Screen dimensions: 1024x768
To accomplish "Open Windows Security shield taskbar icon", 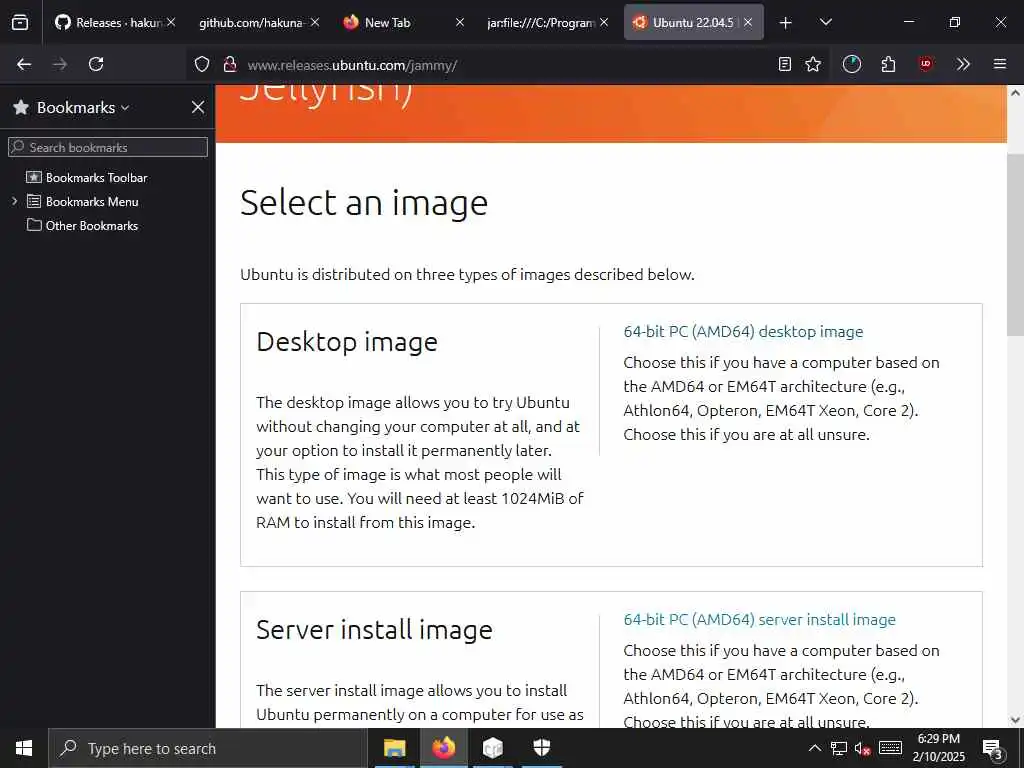I will pos(542,748).
